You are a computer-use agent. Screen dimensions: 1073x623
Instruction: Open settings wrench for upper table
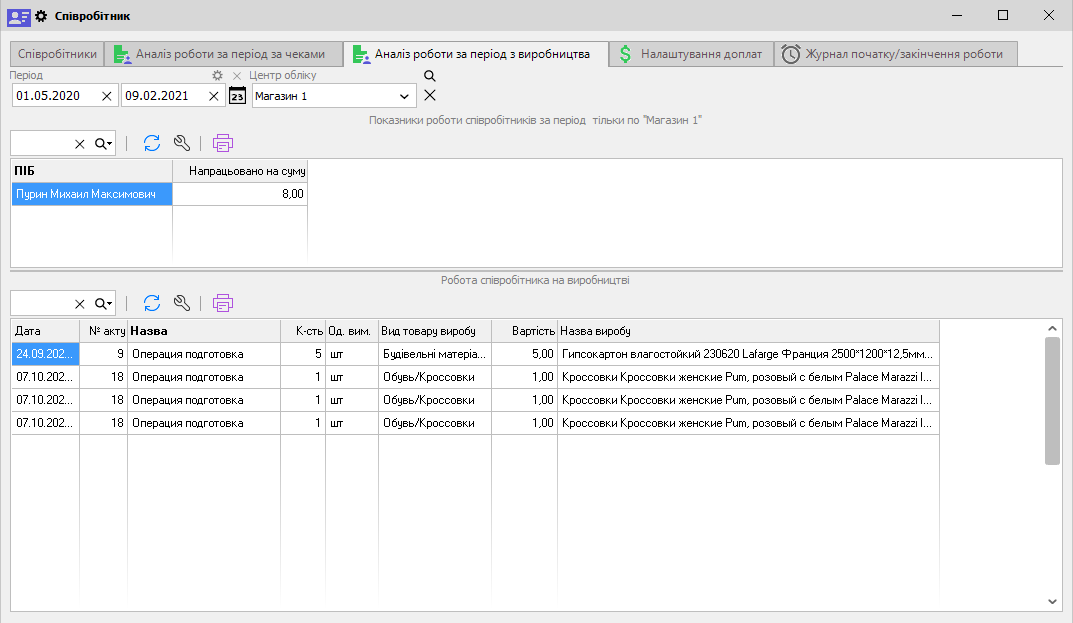[182, 143]
